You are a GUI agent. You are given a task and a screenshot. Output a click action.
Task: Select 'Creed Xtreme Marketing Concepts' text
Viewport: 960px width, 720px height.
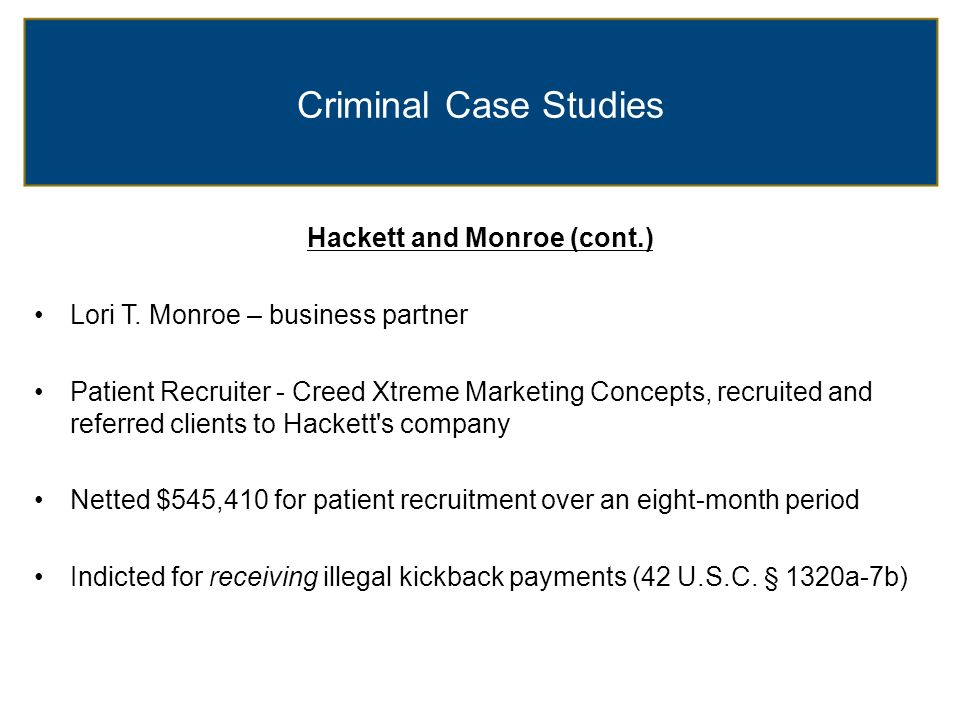coord(498,392)
